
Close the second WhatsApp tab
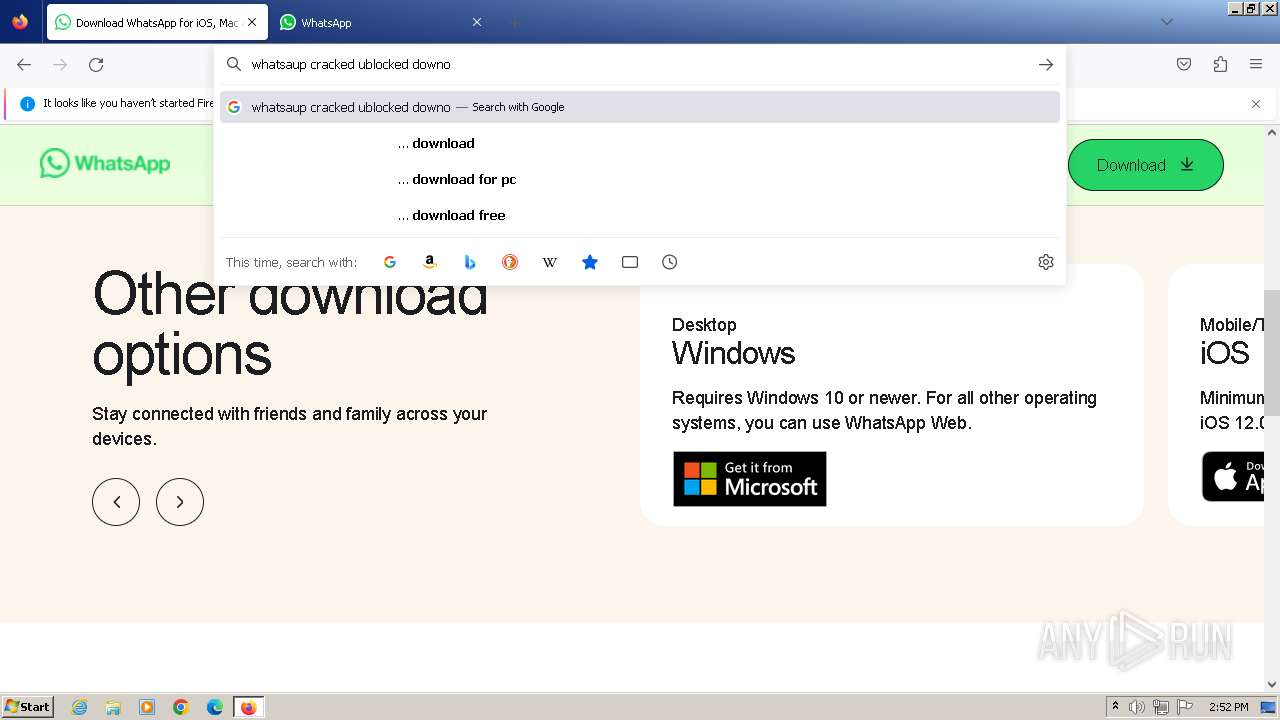[x=477, y=22]
